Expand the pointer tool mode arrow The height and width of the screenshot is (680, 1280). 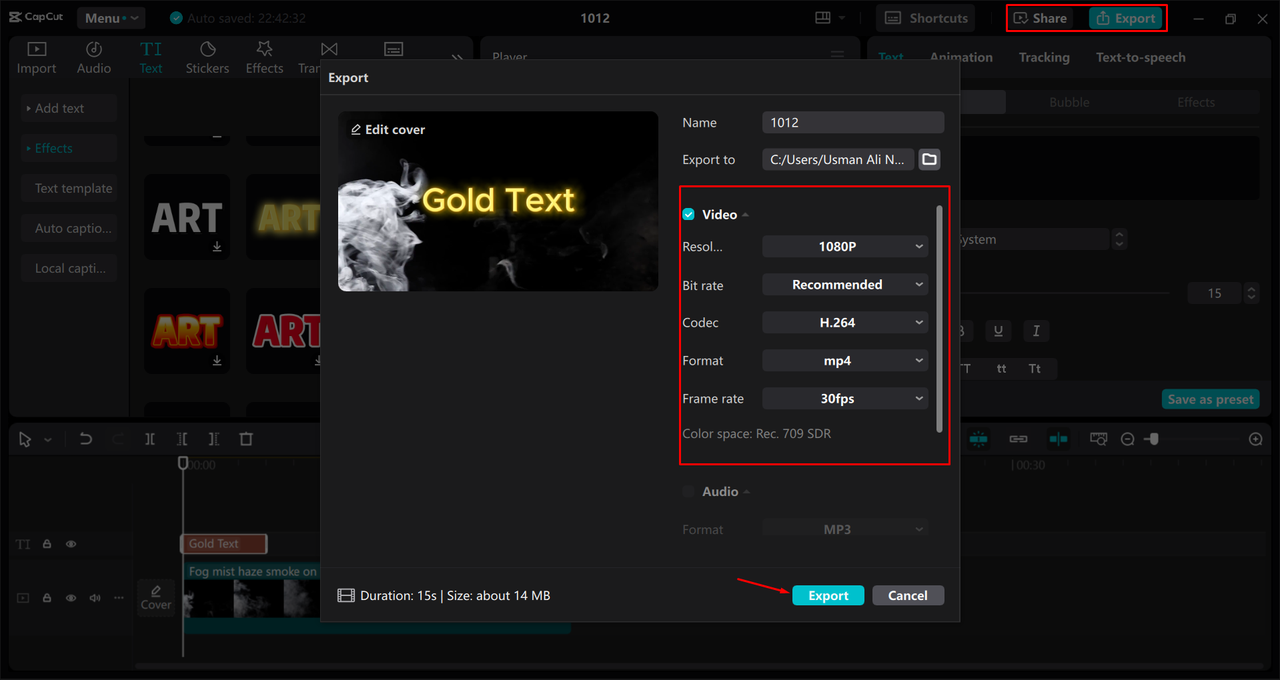coord(47,440)
